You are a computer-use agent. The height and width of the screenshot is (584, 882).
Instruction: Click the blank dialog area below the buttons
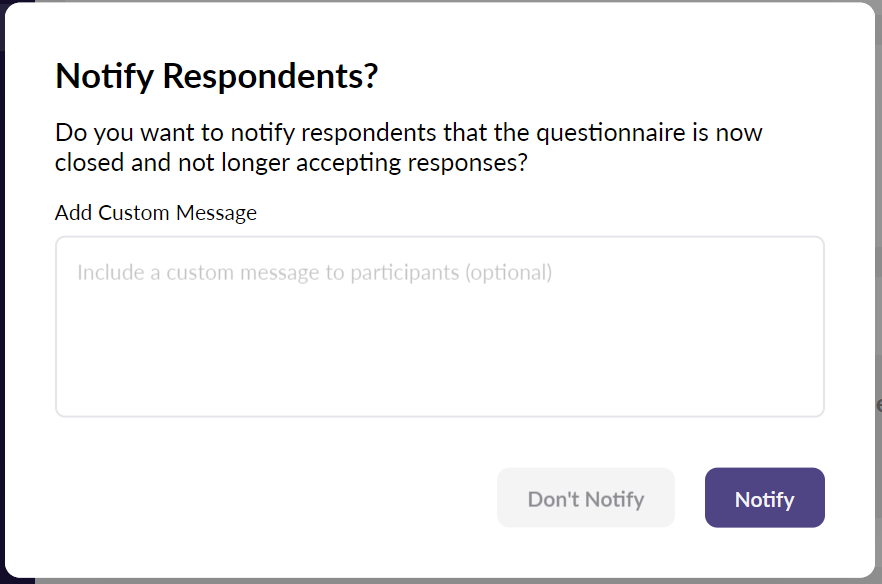pos(440,555)
